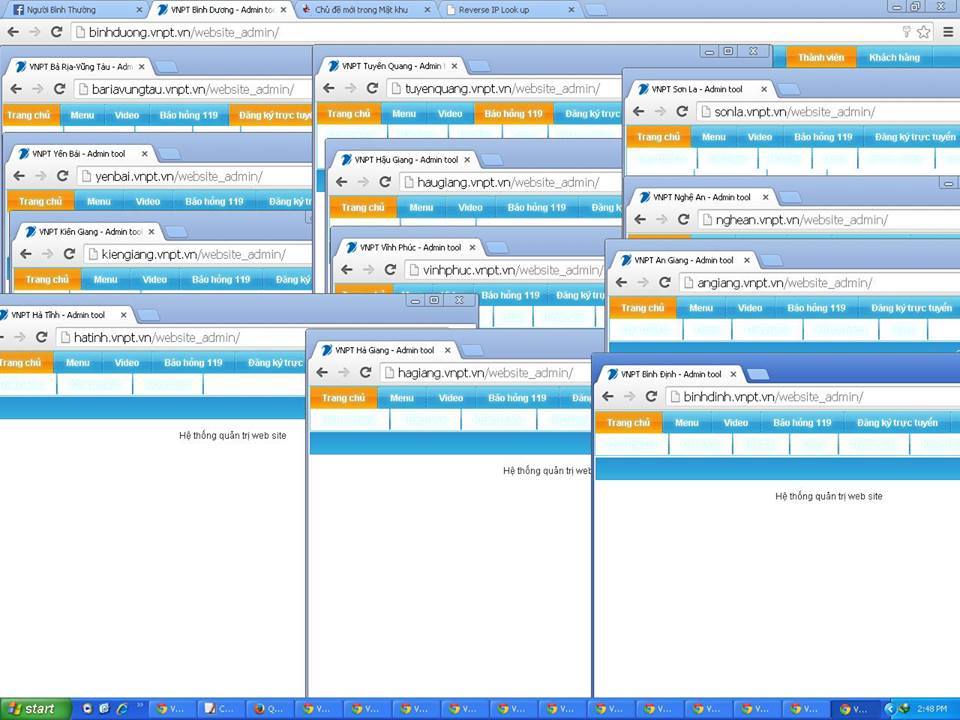Go back in the Bình Dương main window
The image size is (960, 720).
13,32
